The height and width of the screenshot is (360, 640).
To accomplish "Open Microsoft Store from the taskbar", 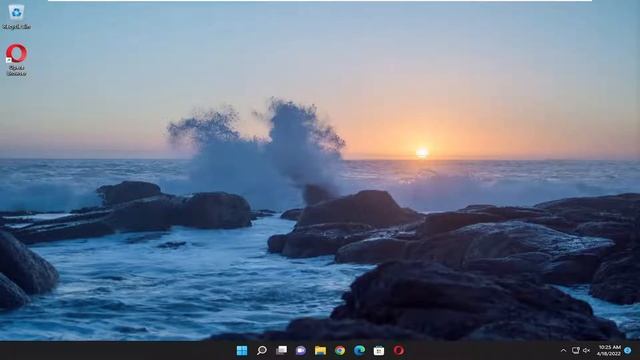I will (x=379, y=350).
